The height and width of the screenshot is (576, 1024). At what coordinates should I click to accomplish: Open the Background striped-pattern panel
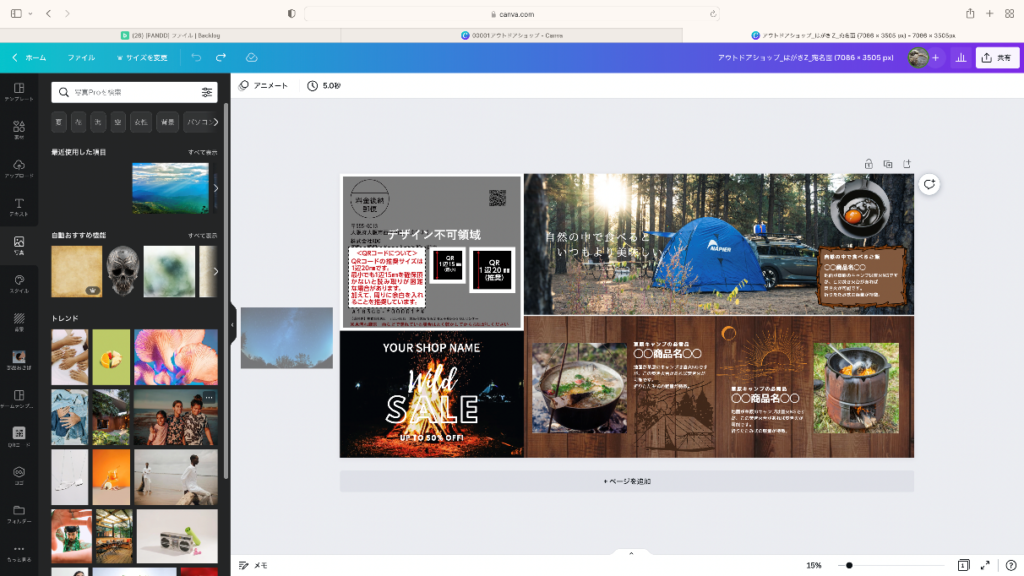[x=19, y=322]
